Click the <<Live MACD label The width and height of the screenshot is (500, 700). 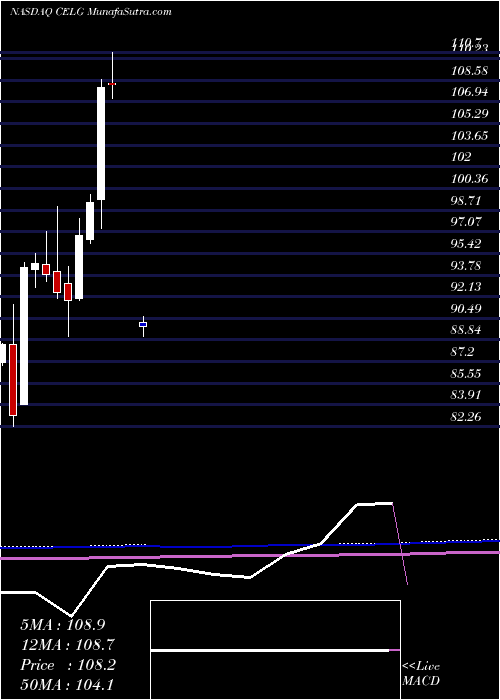[x=421, y=673]
